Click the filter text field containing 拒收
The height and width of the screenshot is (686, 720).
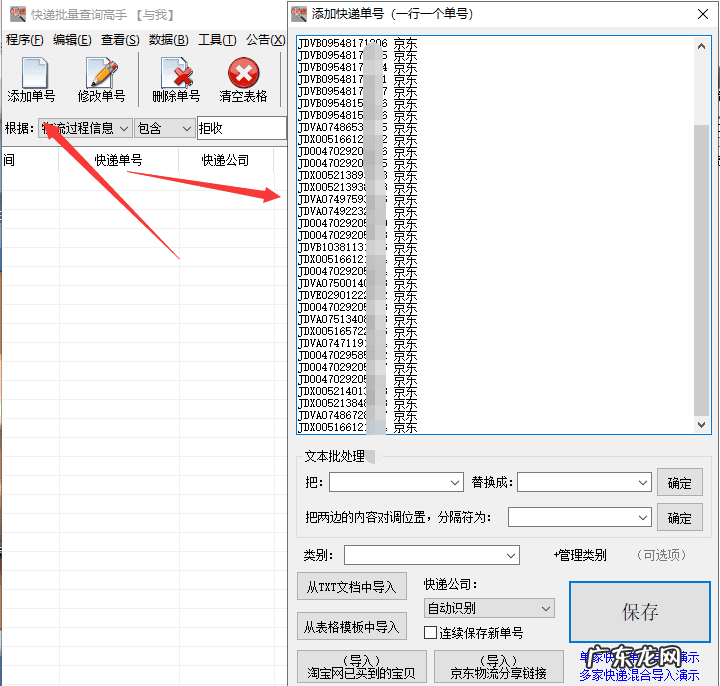(242, 128)
